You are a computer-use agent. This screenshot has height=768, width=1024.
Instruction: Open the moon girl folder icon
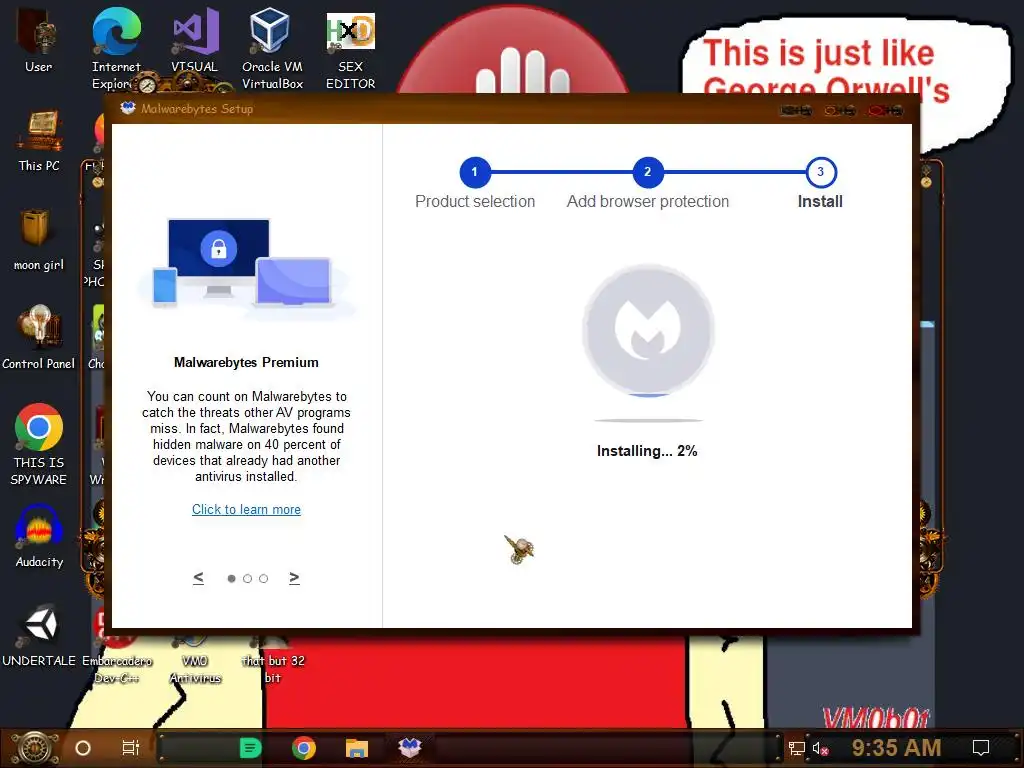tap(39, 239)
